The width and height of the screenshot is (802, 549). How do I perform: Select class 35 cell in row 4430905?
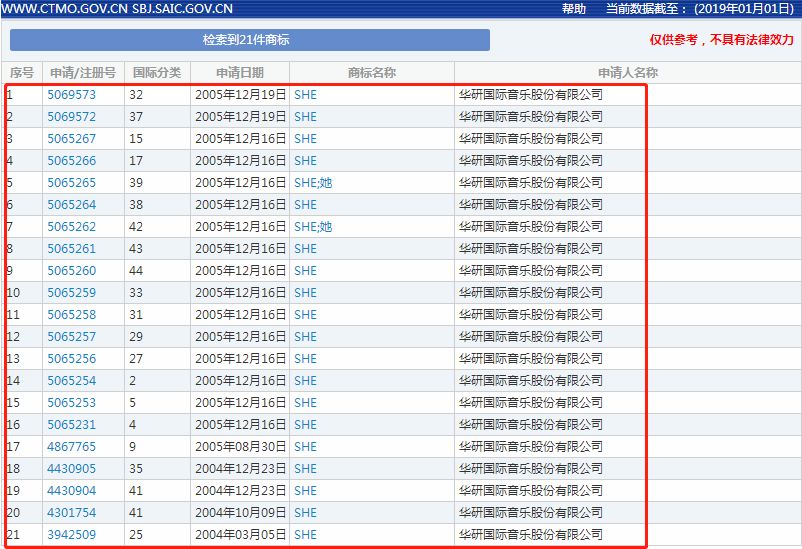click(136, 469)
